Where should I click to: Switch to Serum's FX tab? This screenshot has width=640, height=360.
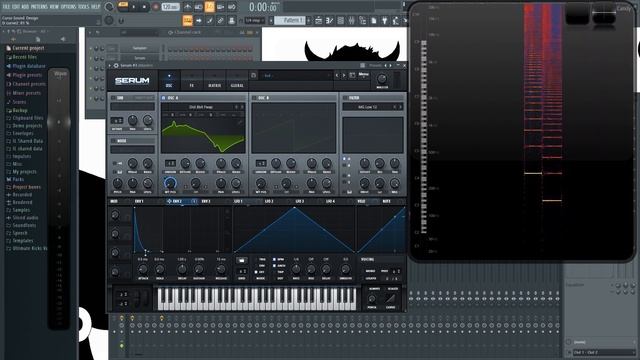click(191, 81)
